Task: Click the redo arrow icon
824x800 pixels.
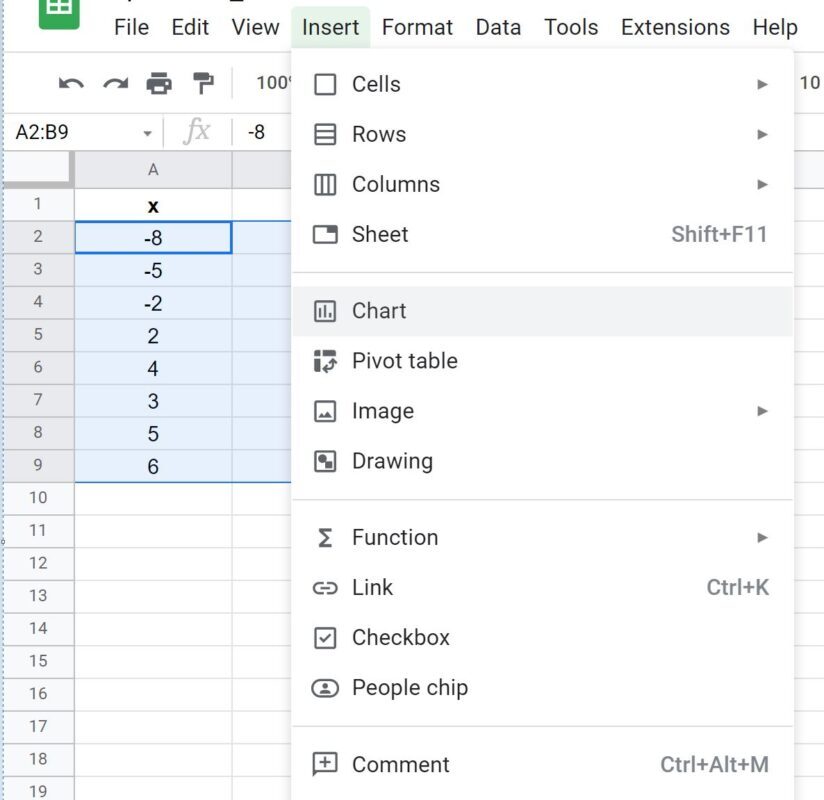Action: point(115,84)
